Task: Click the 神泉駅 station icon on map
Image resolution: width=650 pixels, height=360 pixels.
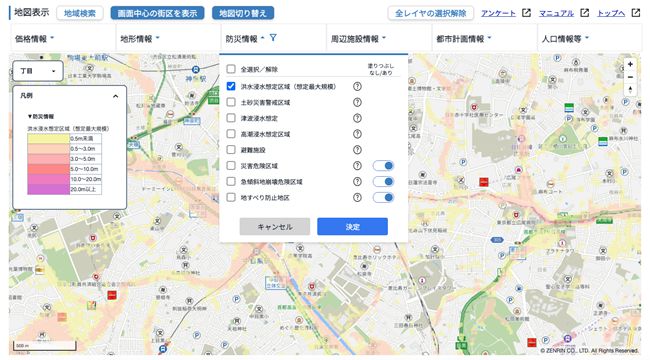Action: [196, 70]
